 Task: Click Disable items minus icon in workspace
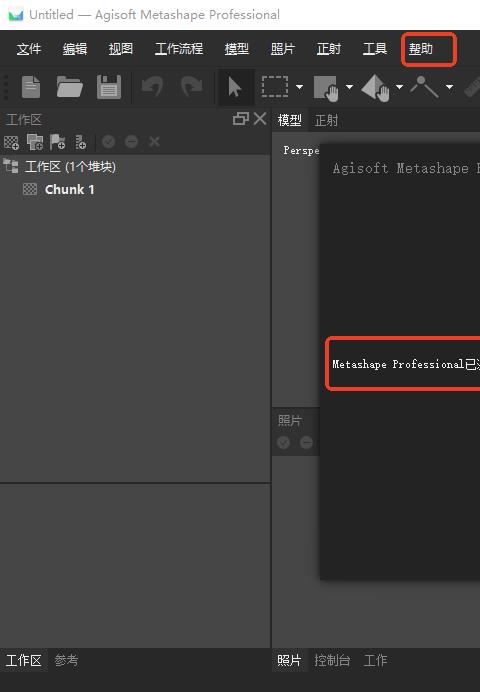pyautogui.click(x=131, y=142)
